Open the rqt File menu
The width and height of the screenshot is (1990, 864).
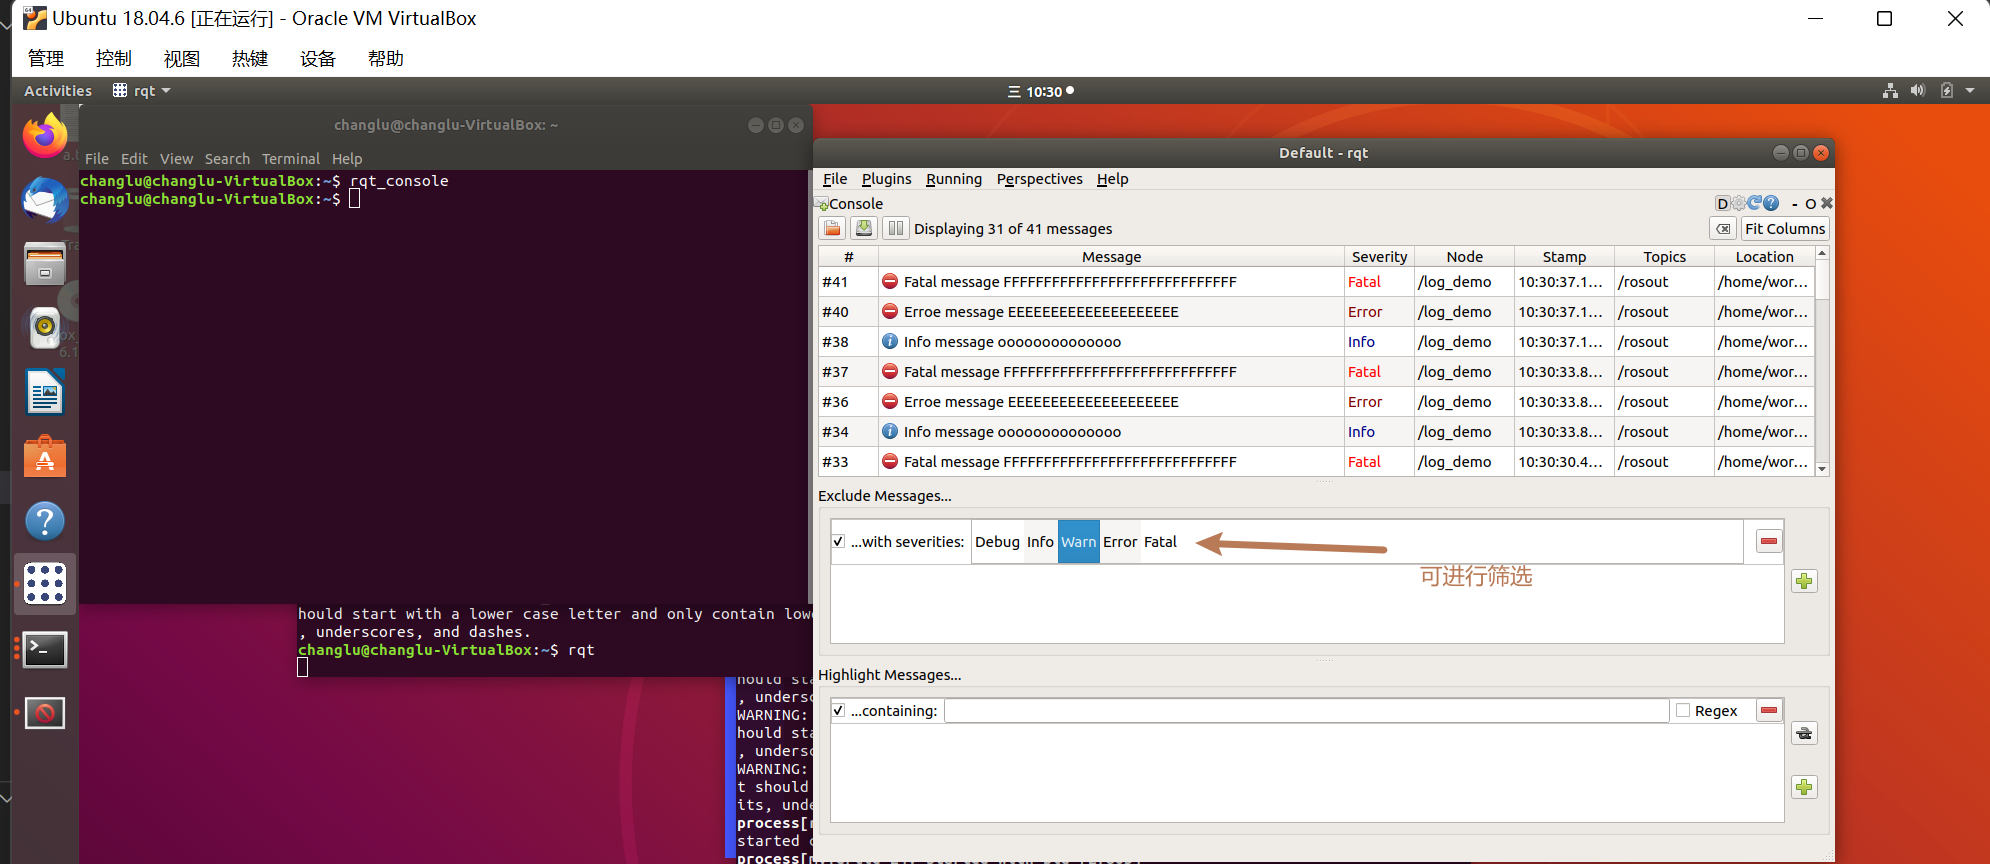835,179
